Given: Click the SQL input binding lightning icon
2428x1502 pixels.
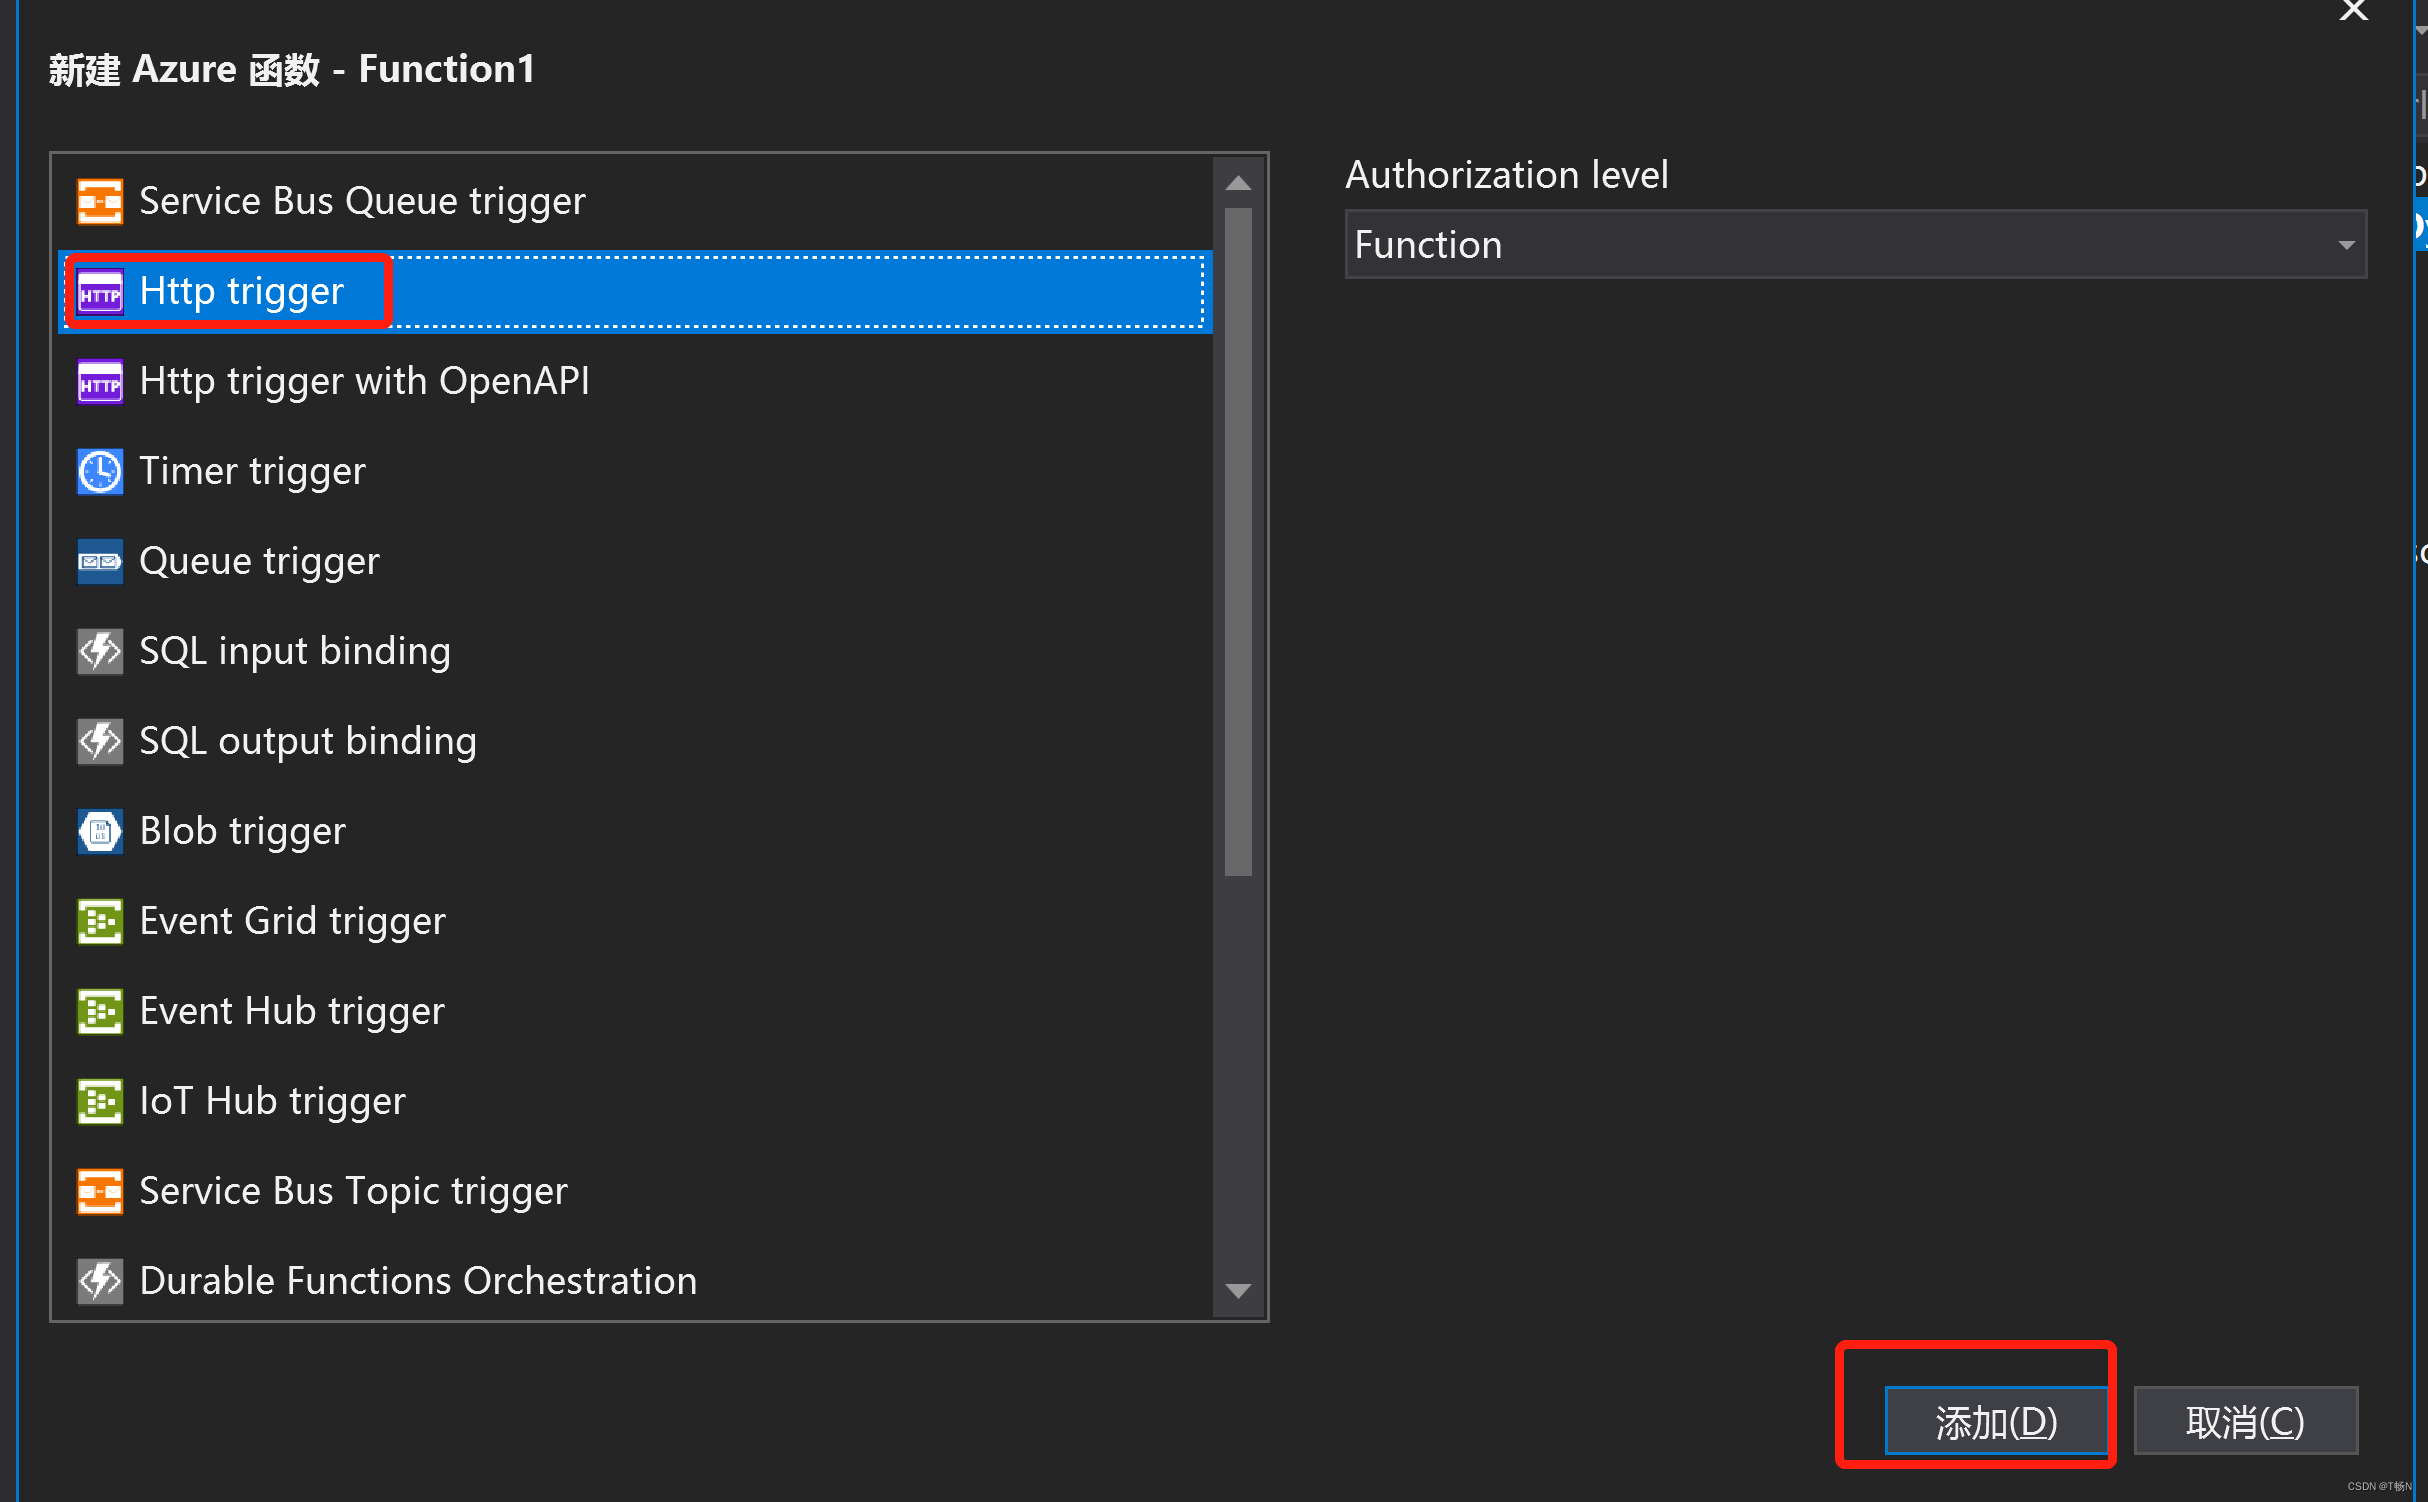Looking at the screenshot, I should (100, 652).
